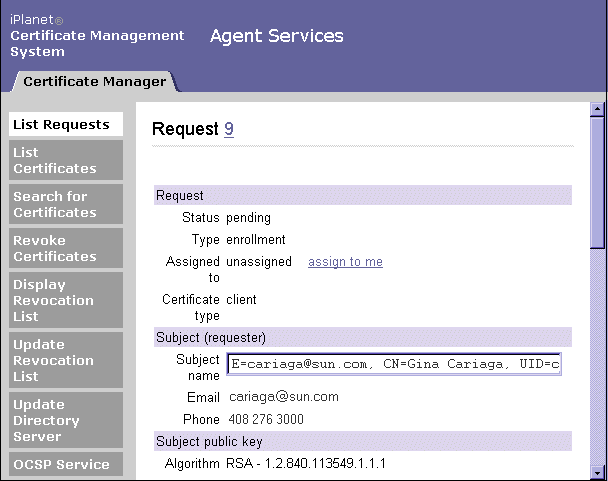608x481 pixels.
Task: Click the request number 9 link
Action: 229,129
